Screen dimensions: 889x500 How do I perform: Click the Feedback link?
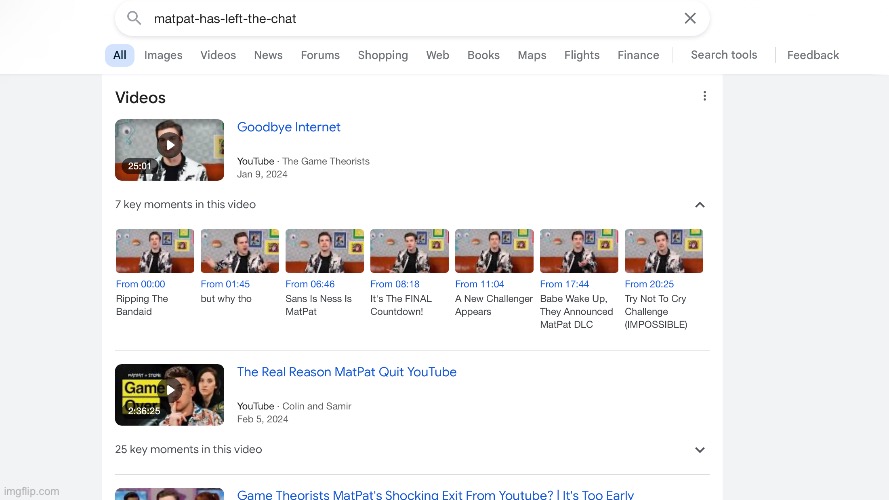(813, 55)
